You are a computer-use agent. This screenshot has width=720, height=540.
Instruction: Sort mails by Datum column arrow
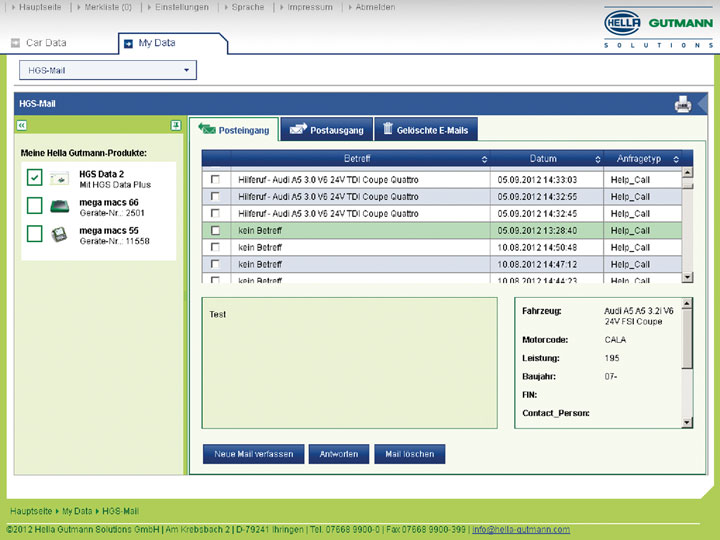pyautogui.click(x=597, y=159)
